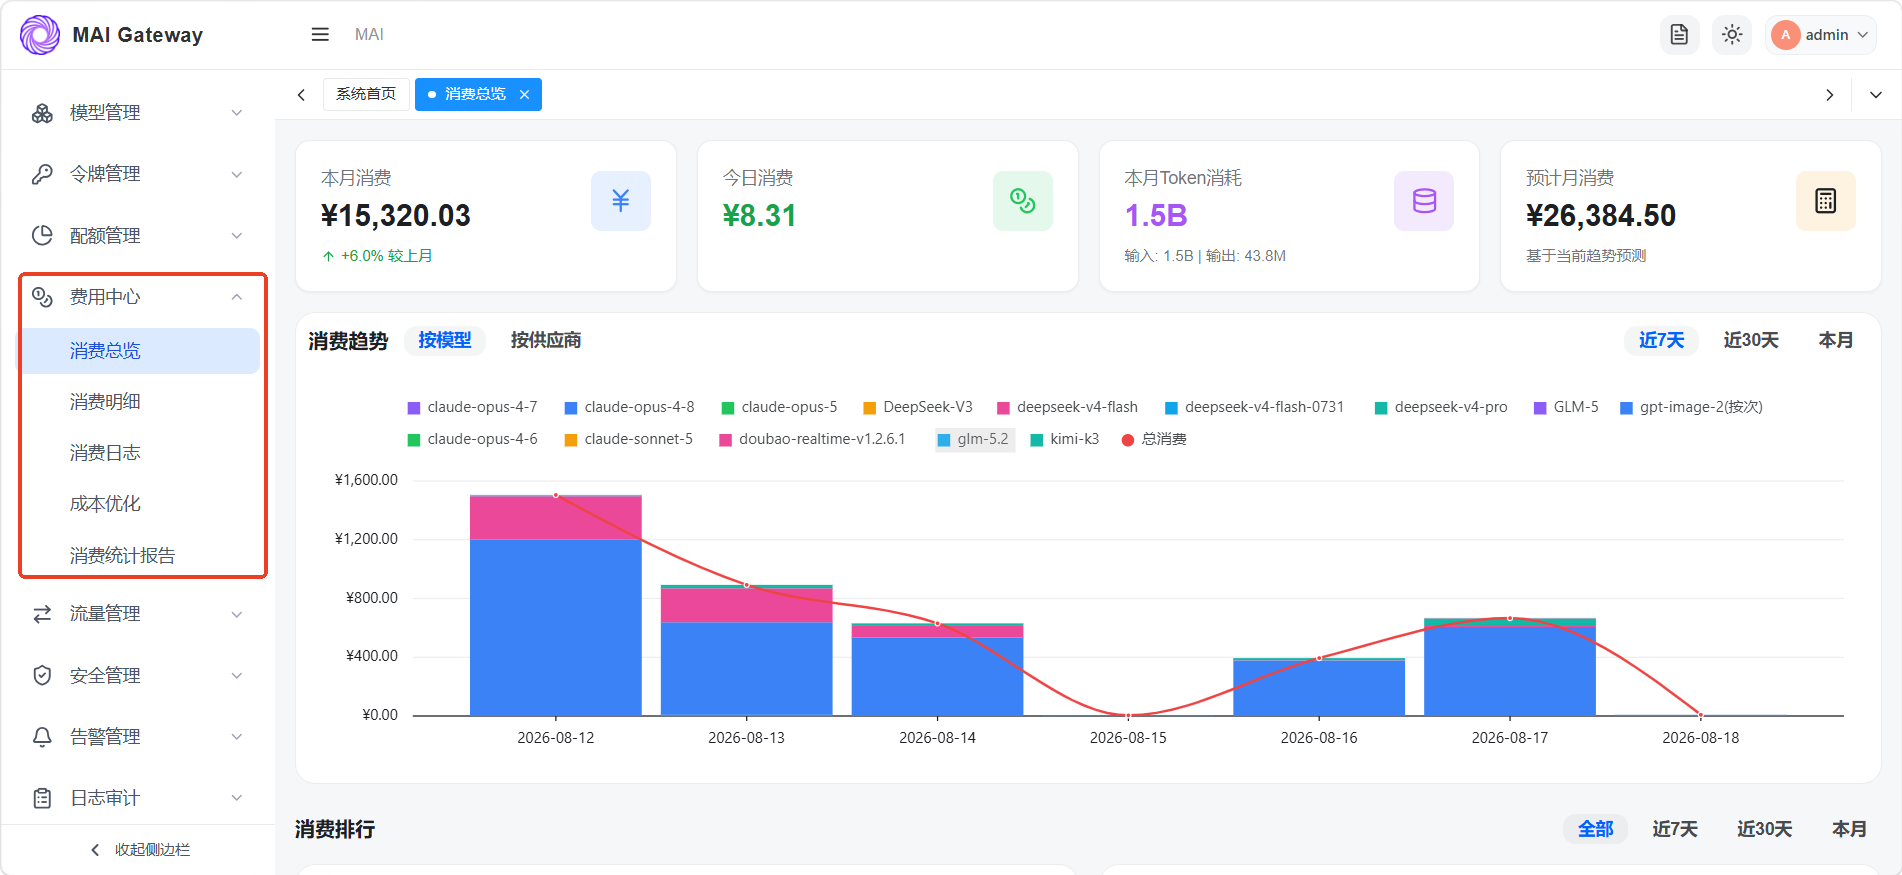Image resolution: width=1902 pixels, height=875 pixels.
Task: Expand the 配额管理 menu chevron
Action: 237,236
